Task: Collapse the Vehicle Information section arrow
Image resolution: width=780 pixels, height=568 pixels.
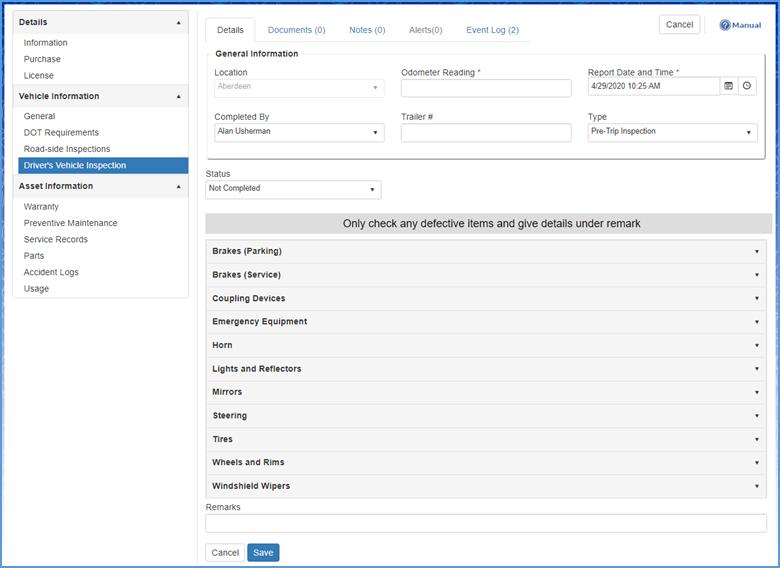Action: click(178, 97)
